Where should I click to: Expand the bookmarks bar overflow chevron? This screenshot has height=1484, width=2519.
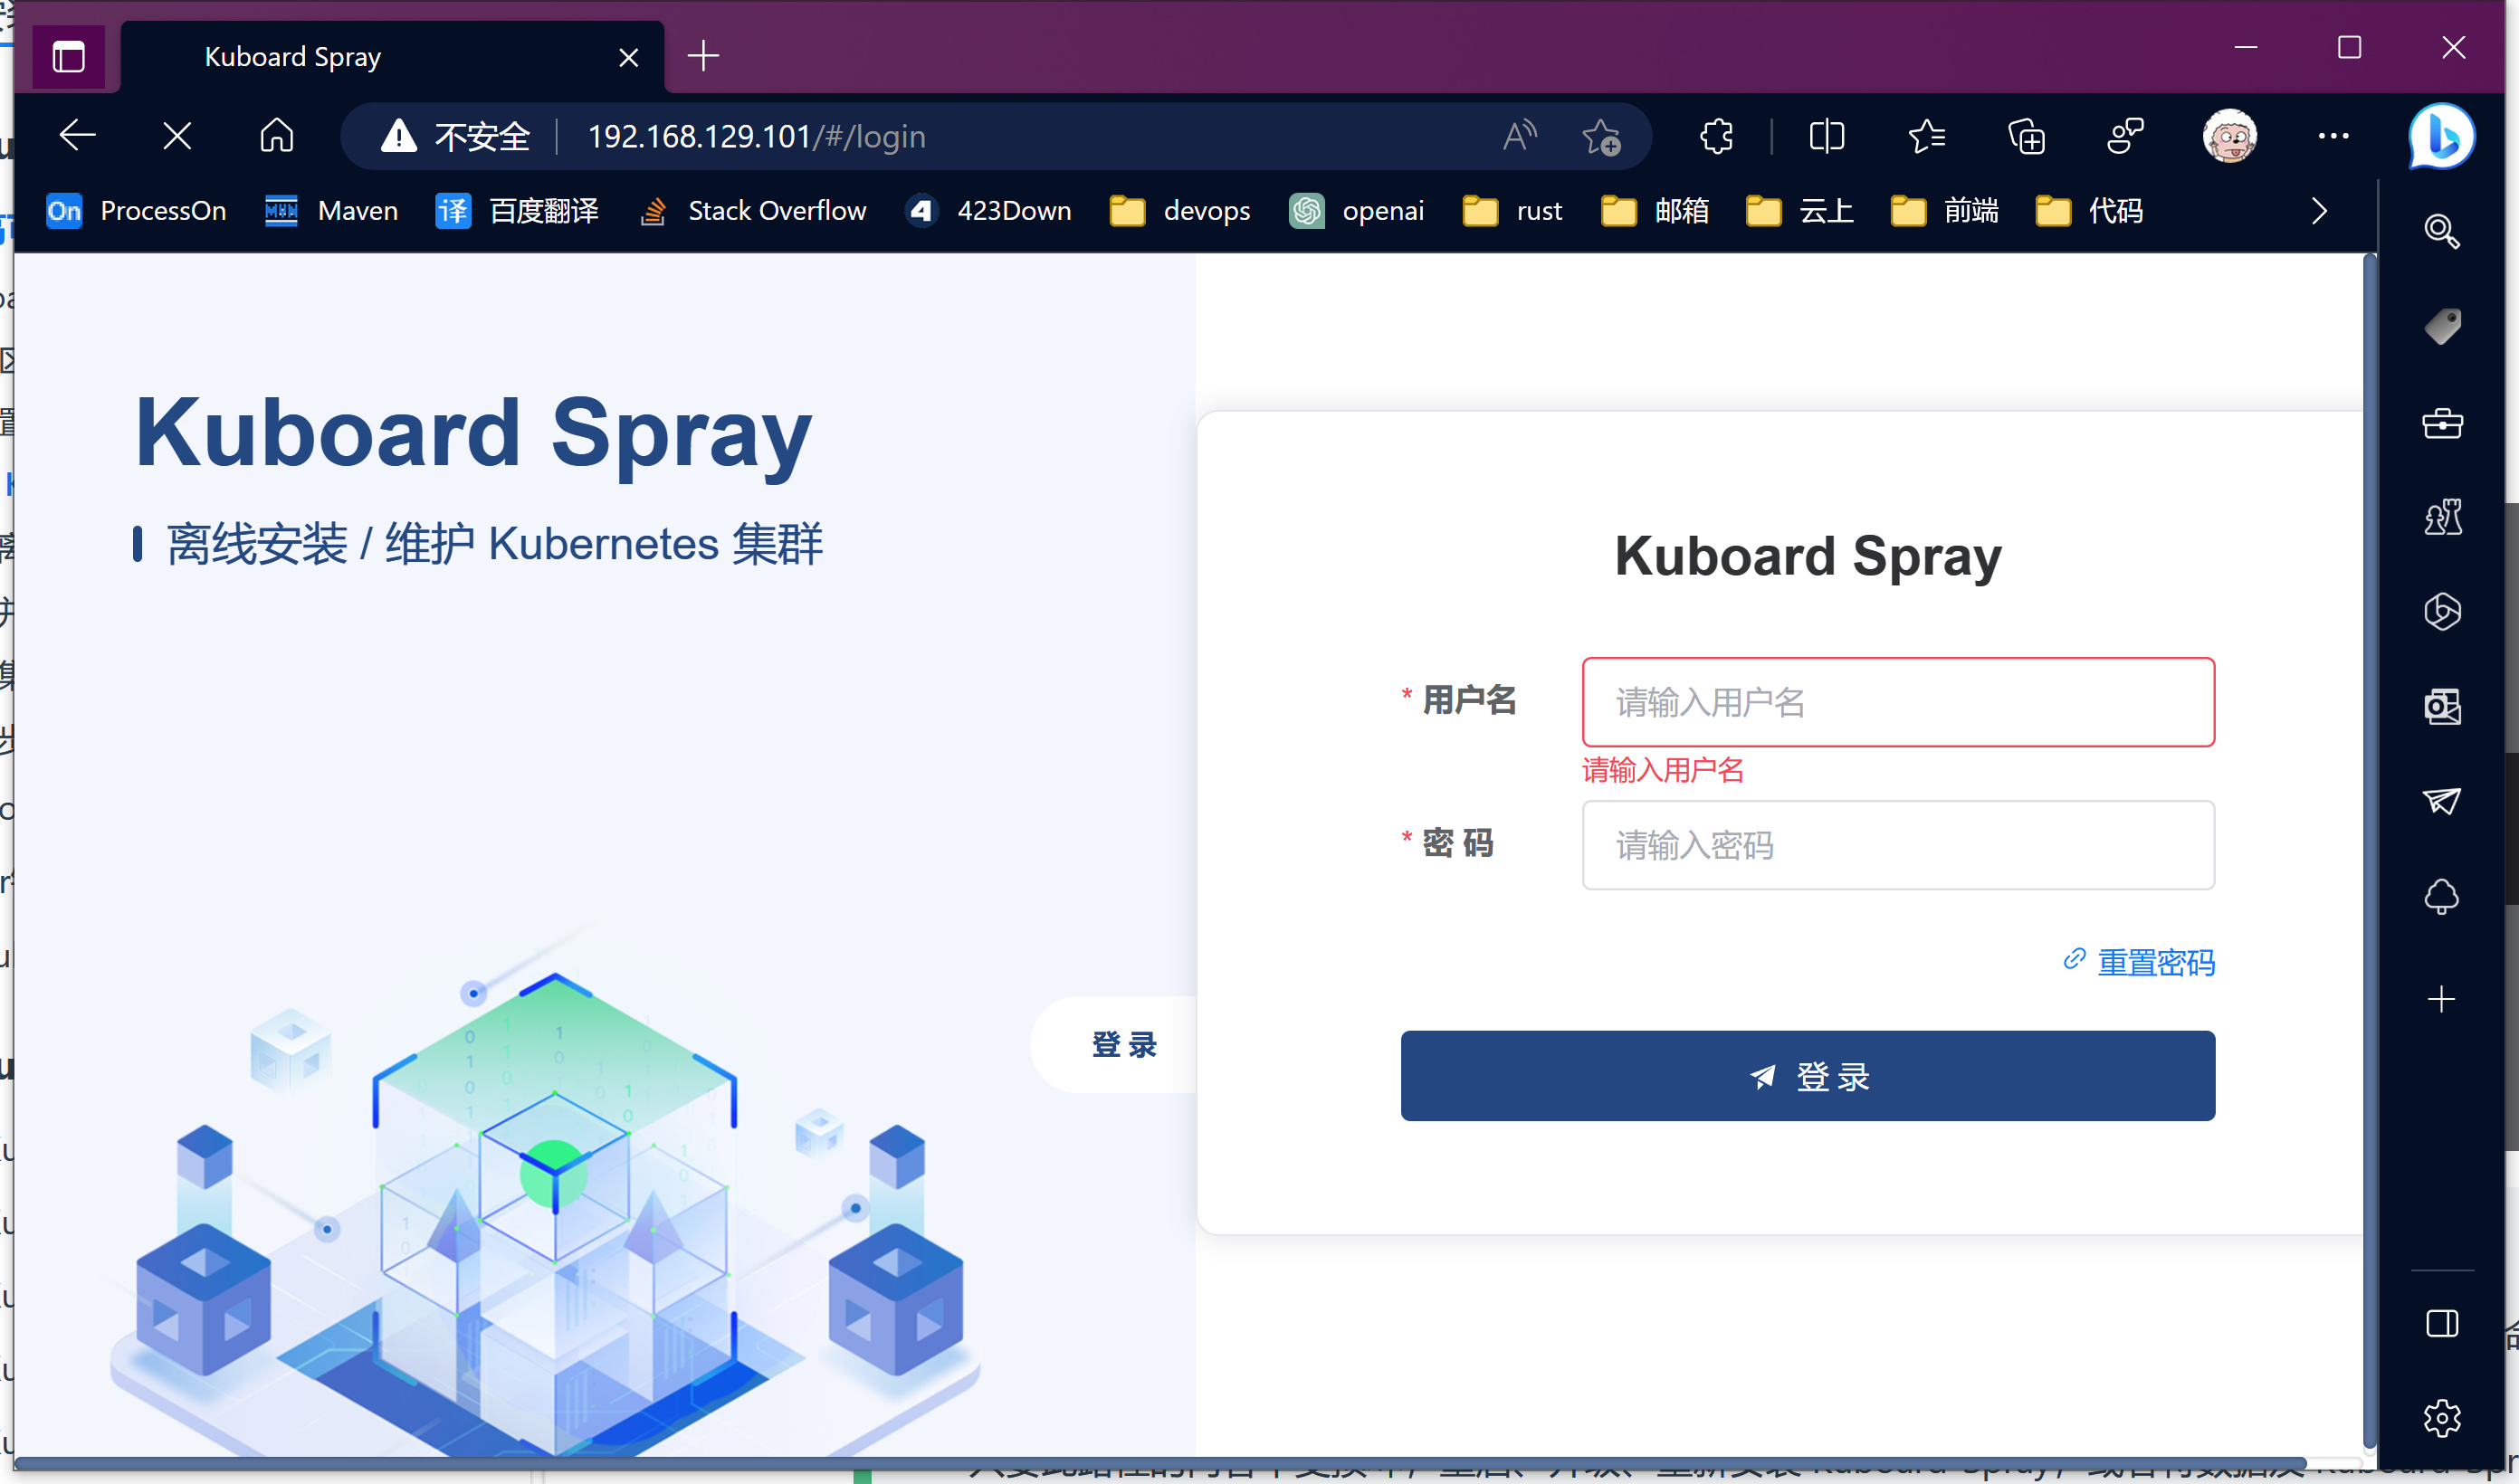(2319, 211)
